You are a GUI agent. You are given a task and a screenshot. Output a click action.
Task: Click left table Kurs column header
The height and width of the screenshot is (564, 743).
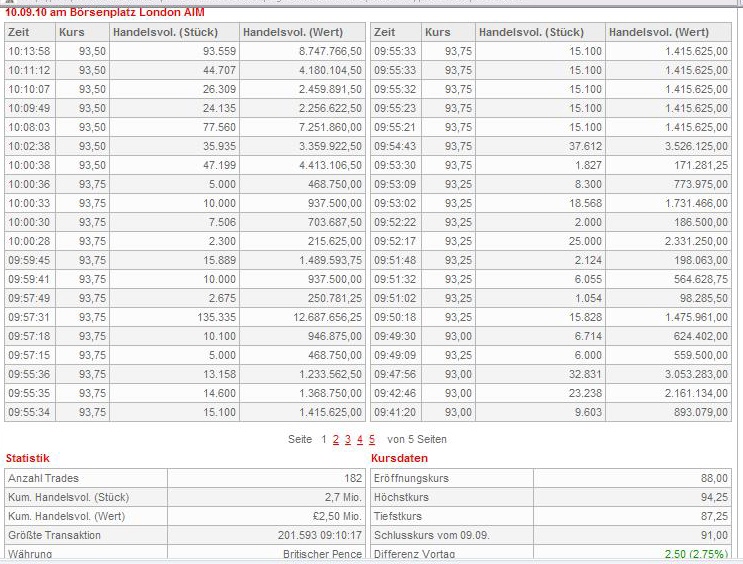click(82, 32)
